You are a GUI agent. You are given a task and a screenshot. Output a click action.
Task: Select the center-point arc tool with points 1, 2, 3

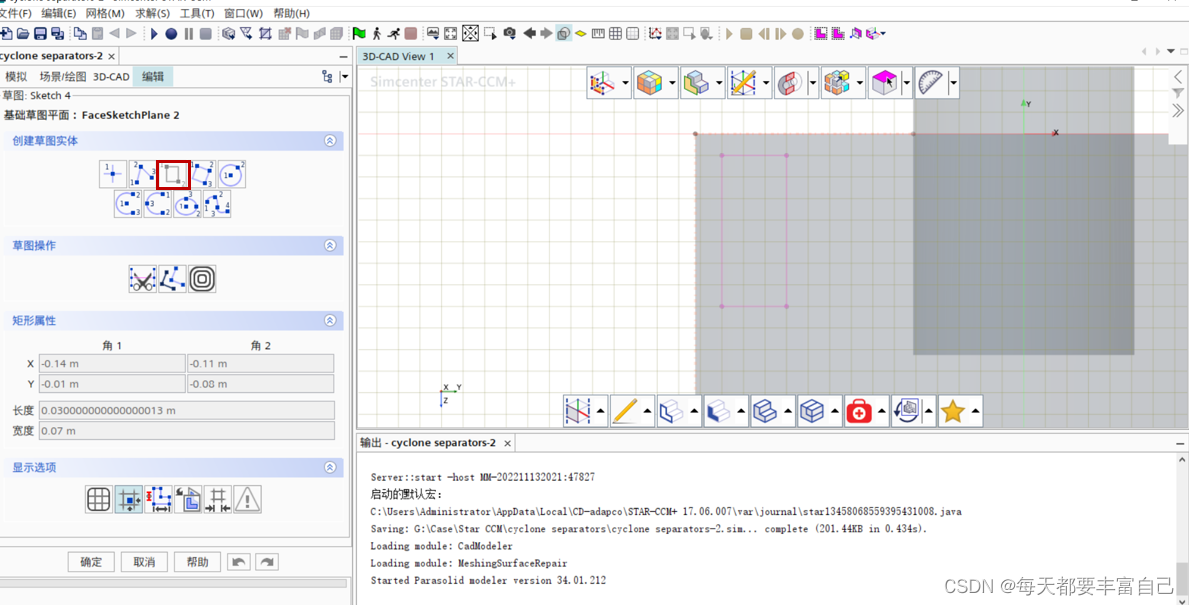pyautogui.click(x=128, y=204)
